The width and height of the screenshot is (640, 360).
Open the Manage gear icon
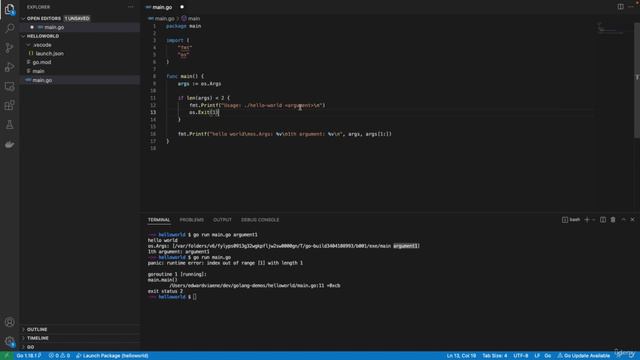coord(9,341)
